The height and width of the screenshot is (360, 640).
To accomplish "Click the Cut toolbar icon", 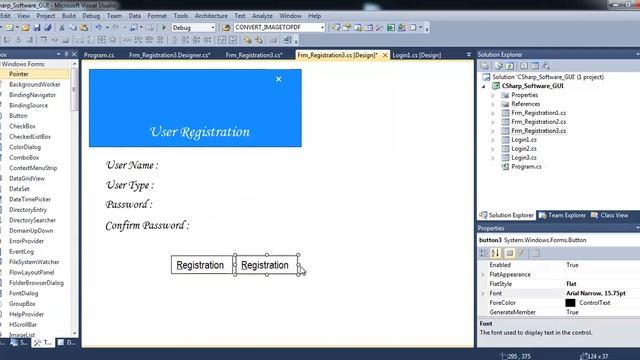I will 62,28.
